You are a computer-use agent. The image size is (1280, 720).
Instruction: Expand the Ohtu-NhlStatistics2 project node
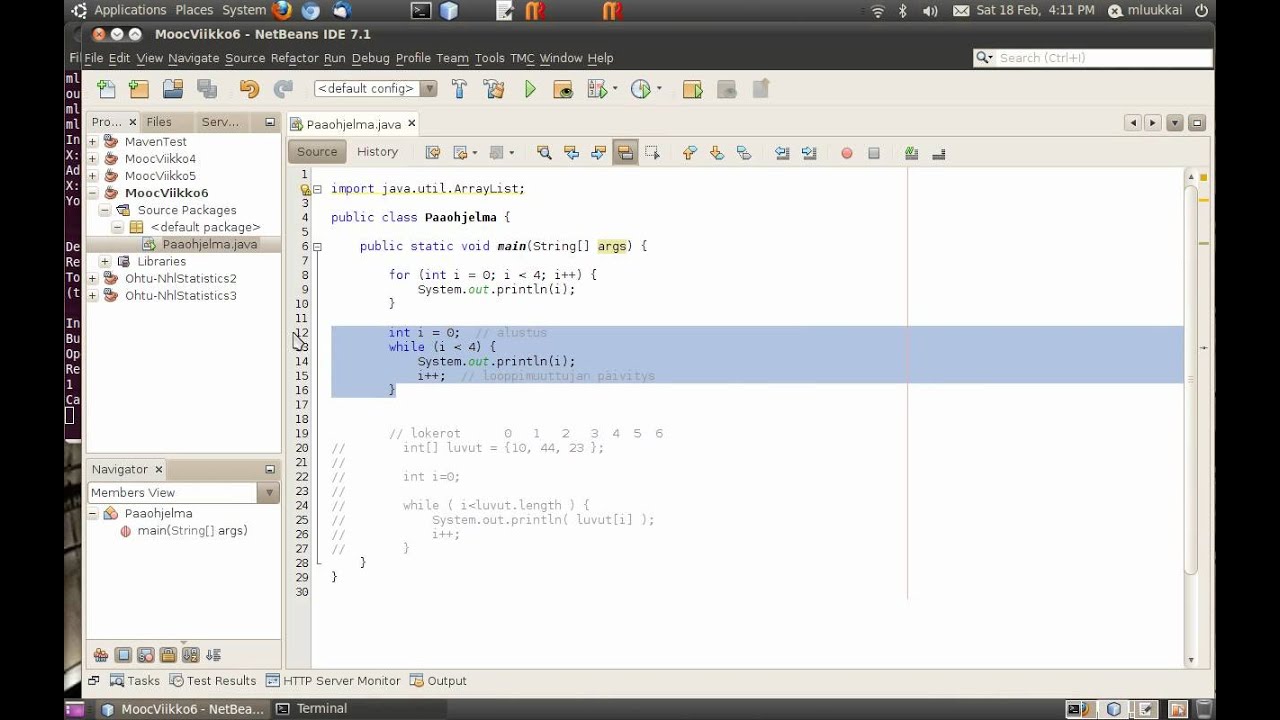(x=92, y=279)
